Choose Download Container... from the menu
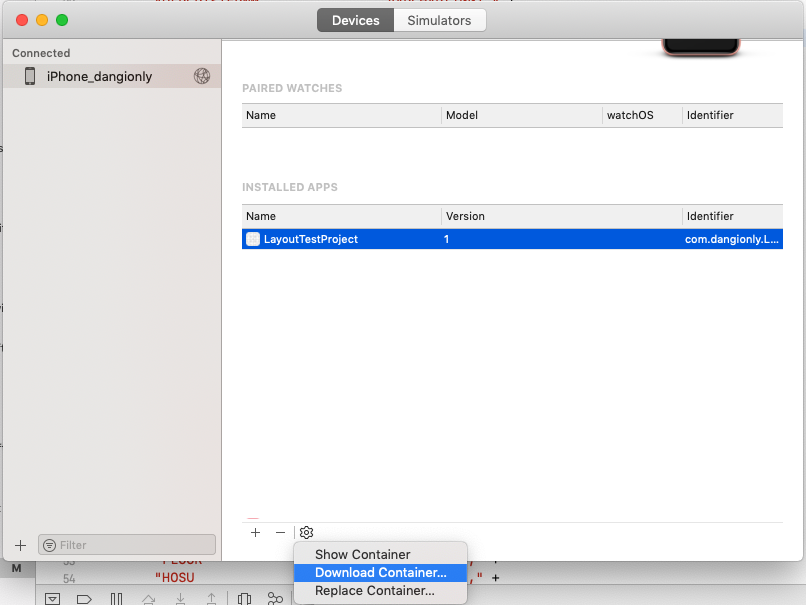 380,573
